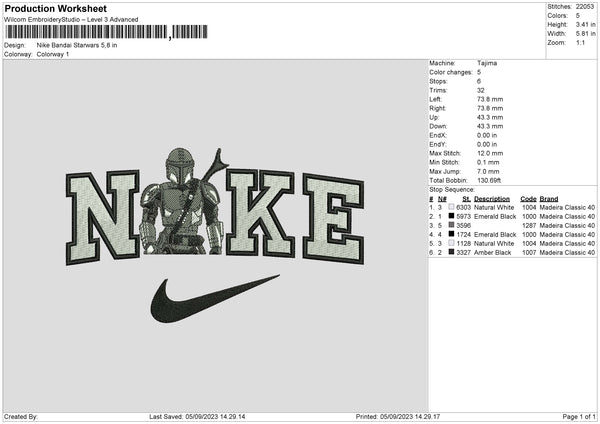
Task: Click the Stitches value 22053
Action: (x=585, y=7)
